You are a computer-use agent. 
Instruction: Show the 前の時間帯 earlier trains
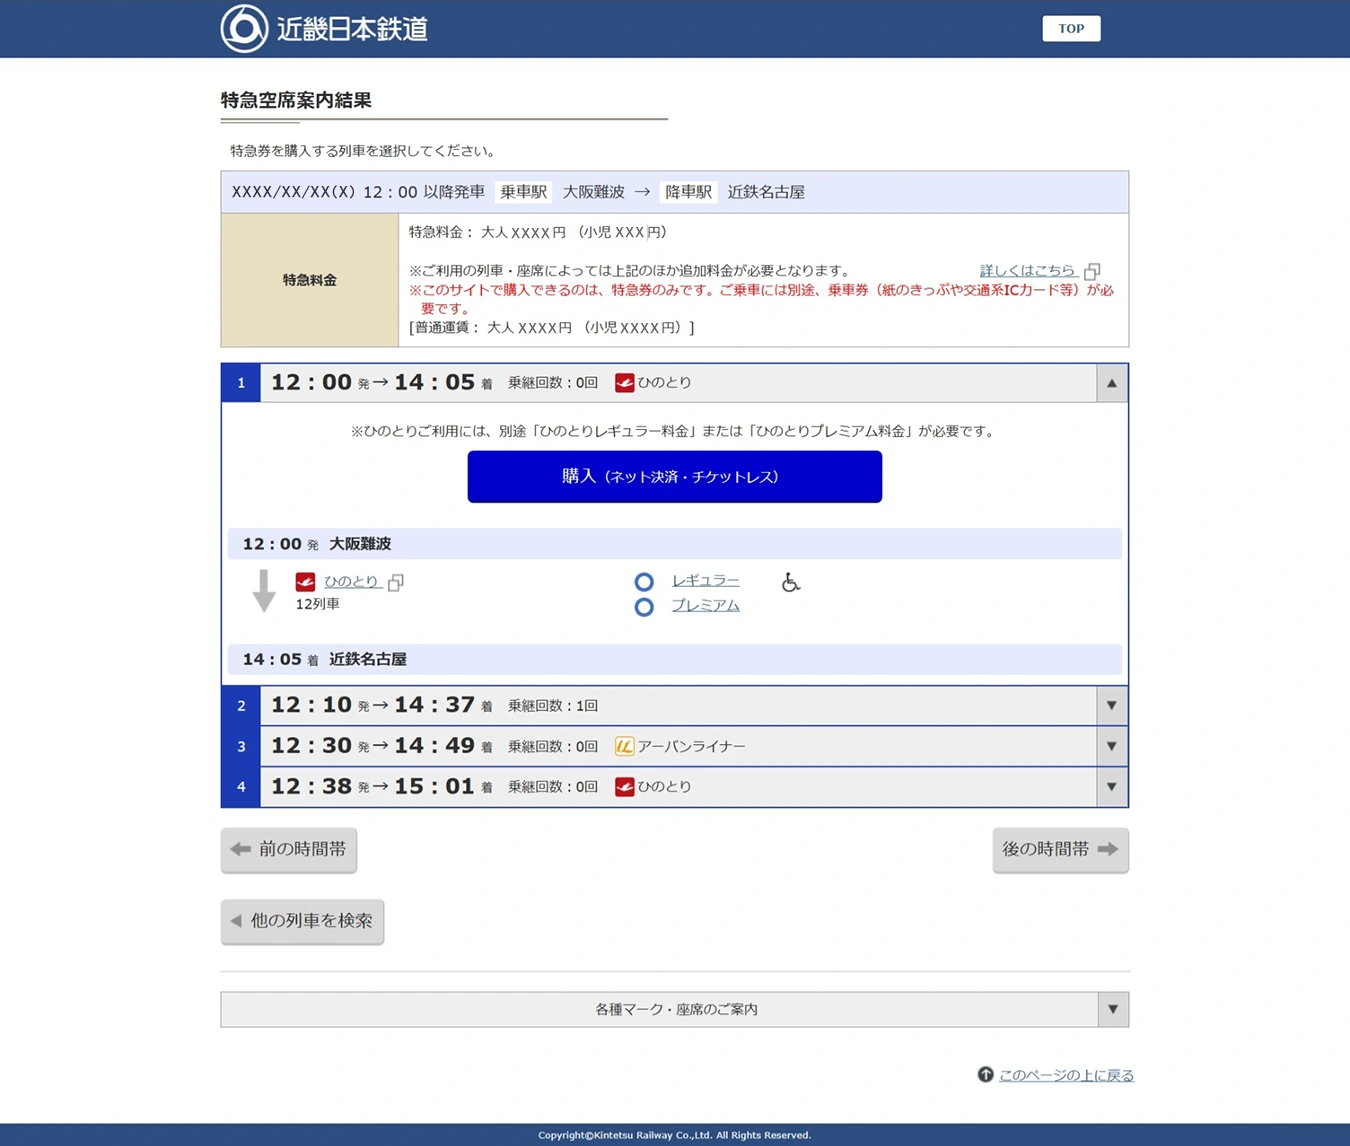pos(289,850)
